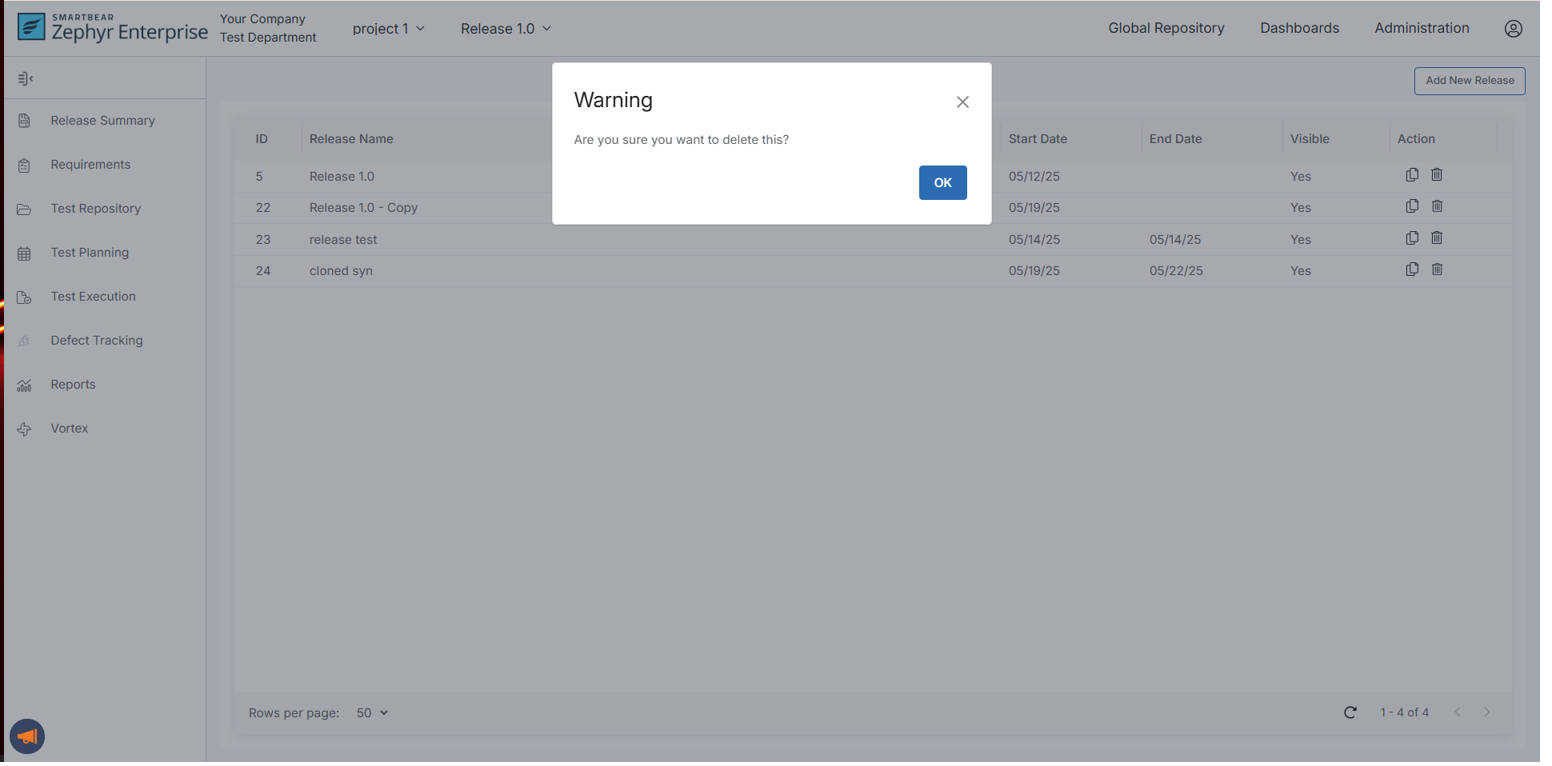The image size is (1552, 766).
Task: Open Test Repository in the sidebar
Action: 95,209
